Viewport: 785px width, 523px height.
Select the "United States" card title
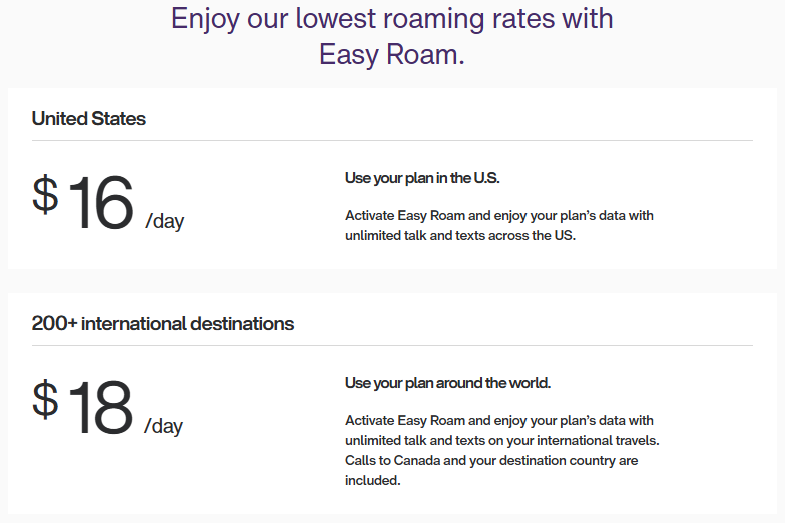coord(89,118)
